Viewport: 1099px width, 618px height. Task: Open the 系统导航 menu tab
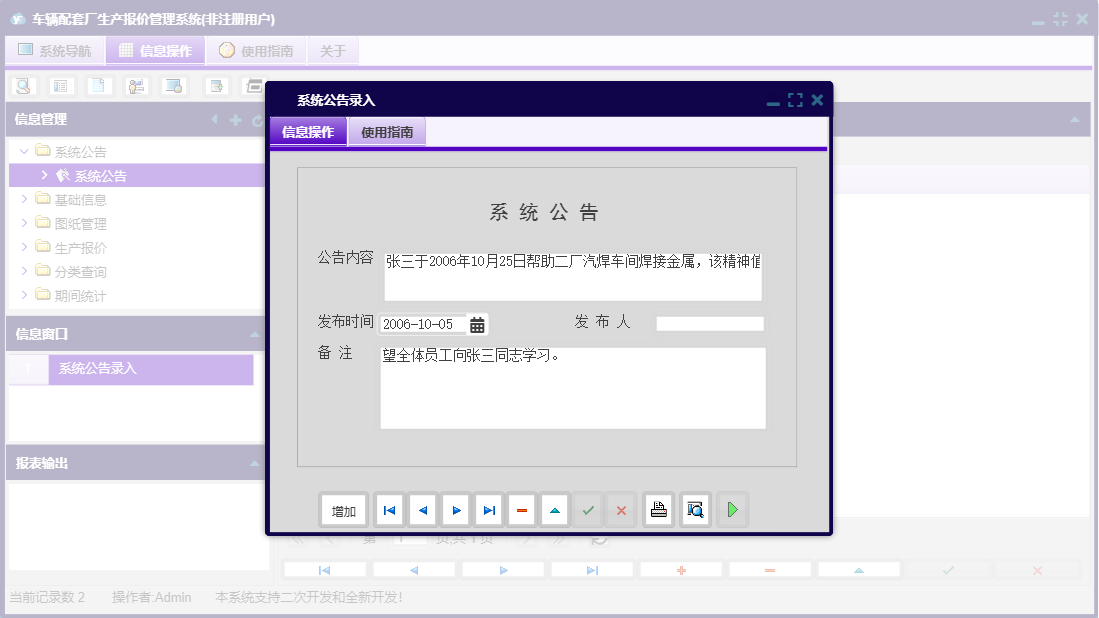click(54, 50)
